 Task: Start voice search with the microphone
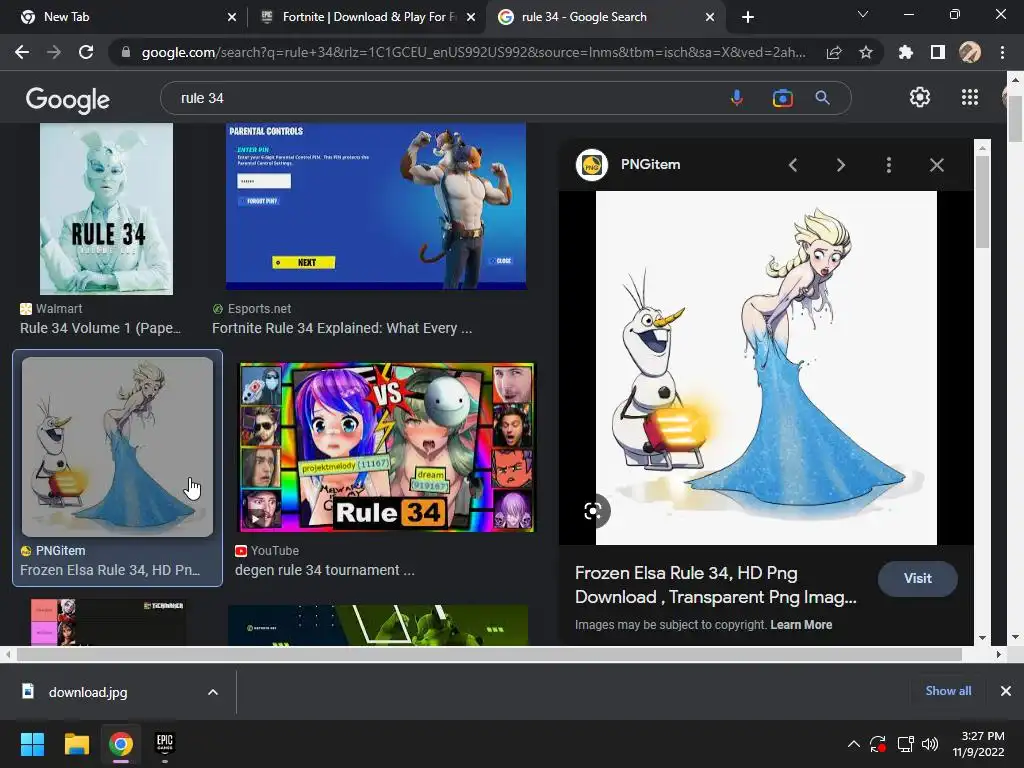pos(737,98)
